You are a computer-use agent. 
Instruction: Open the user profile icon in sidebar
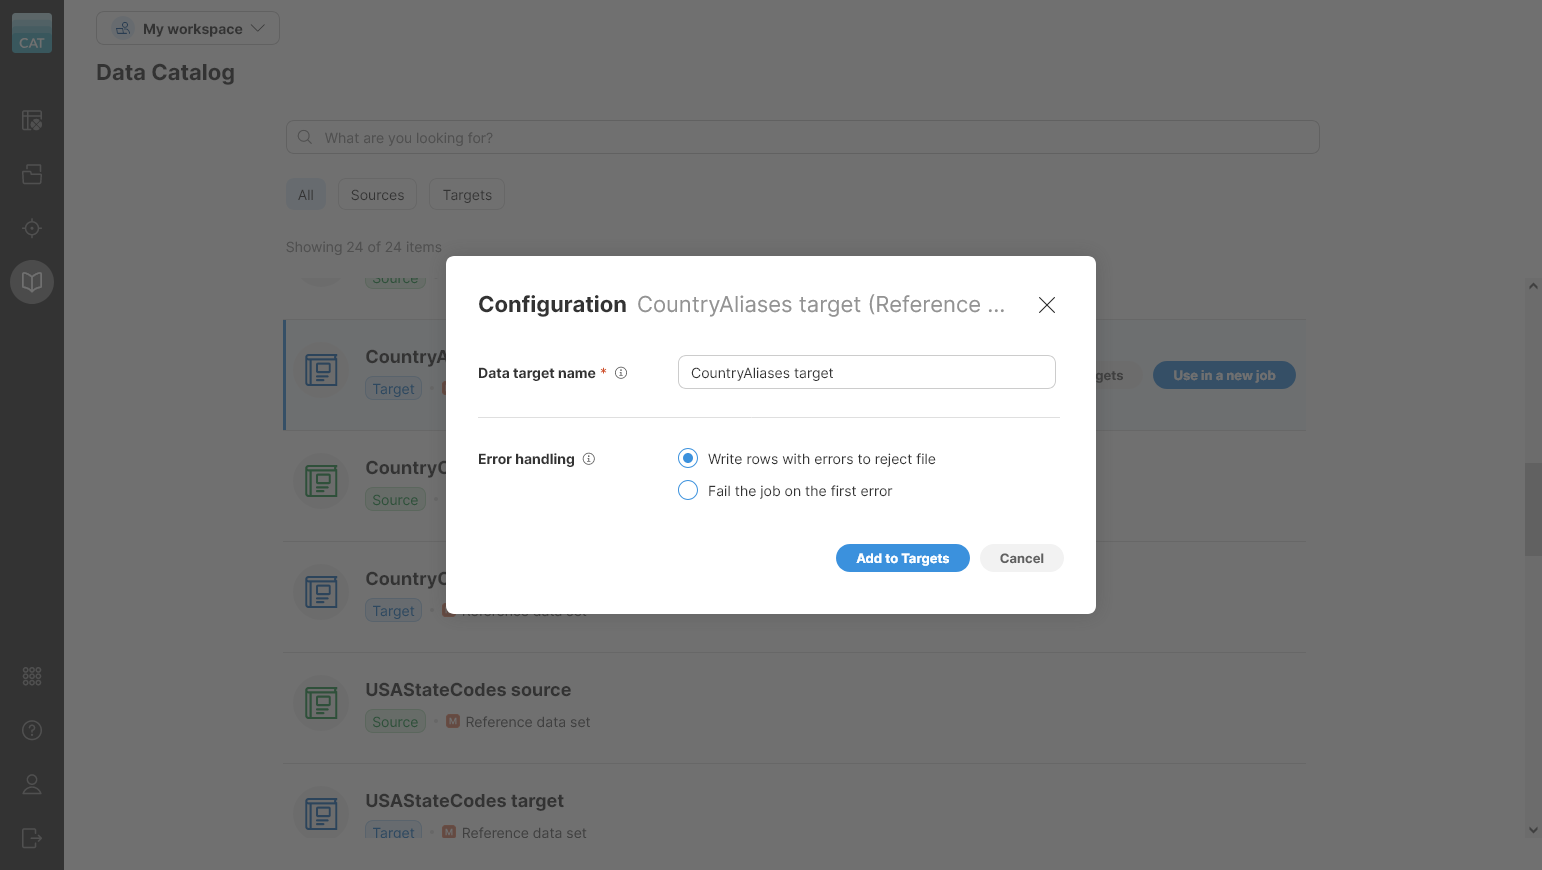click(31, 784)
